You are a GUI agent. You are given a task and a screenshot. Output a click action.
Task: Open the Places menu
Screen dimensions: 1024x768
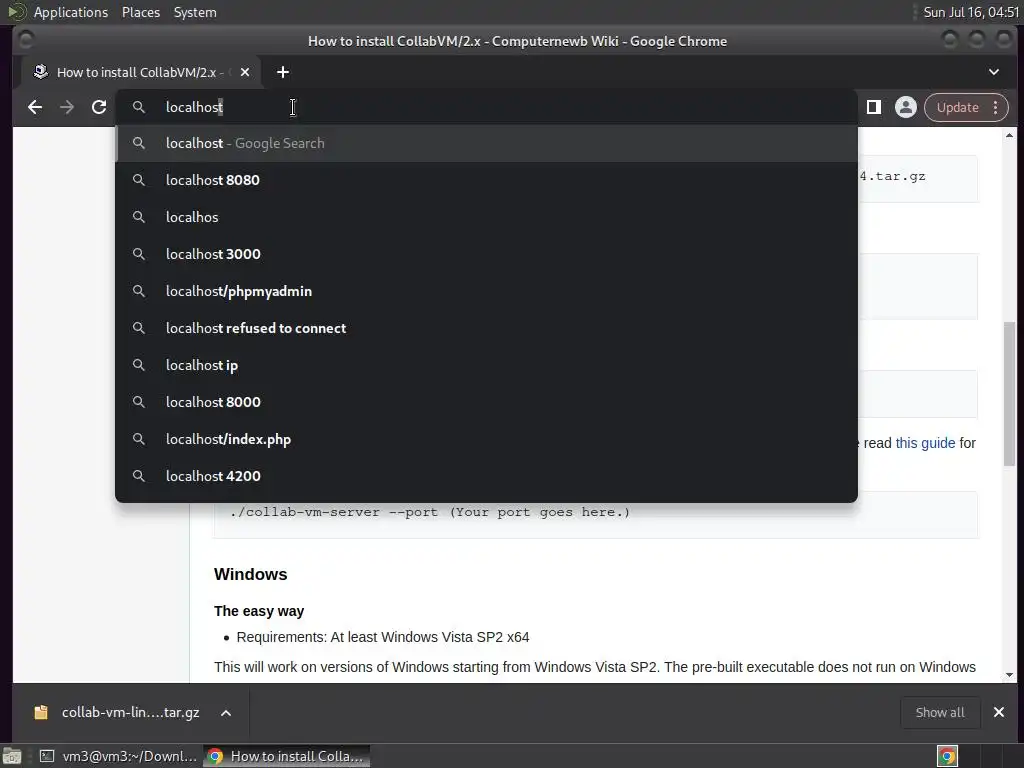(x=140, y=12)
